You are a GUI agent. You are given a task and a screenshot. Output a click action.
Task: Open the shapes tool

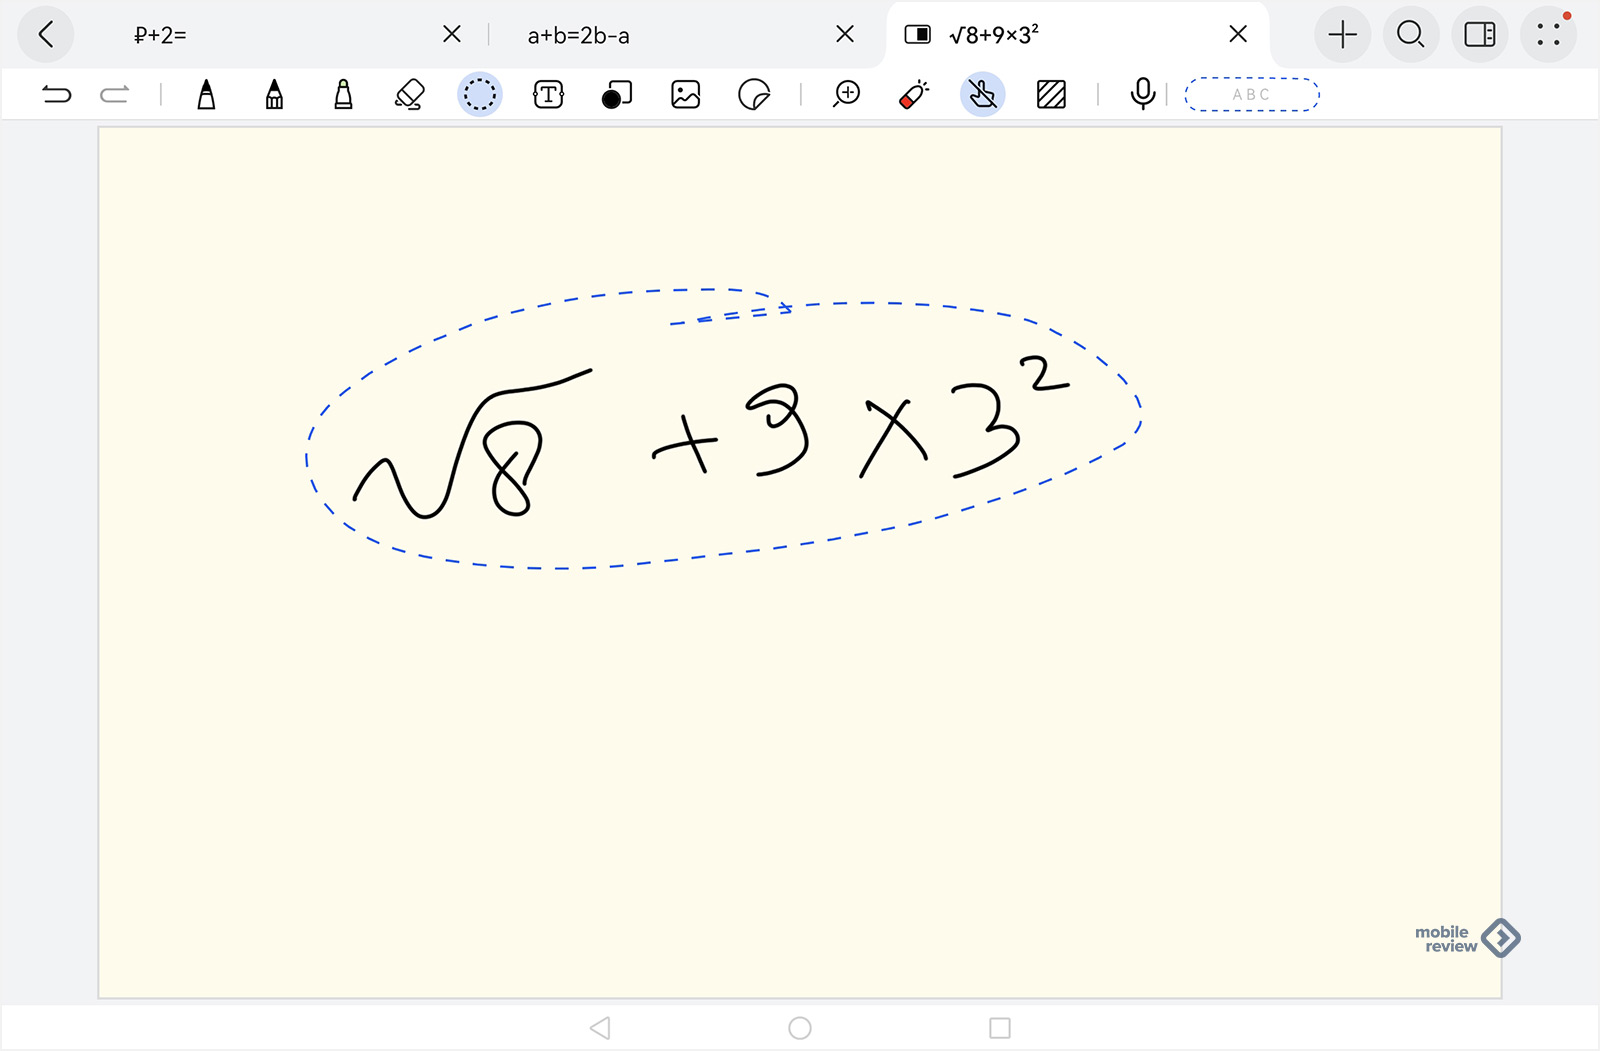[x=617, y=95]
